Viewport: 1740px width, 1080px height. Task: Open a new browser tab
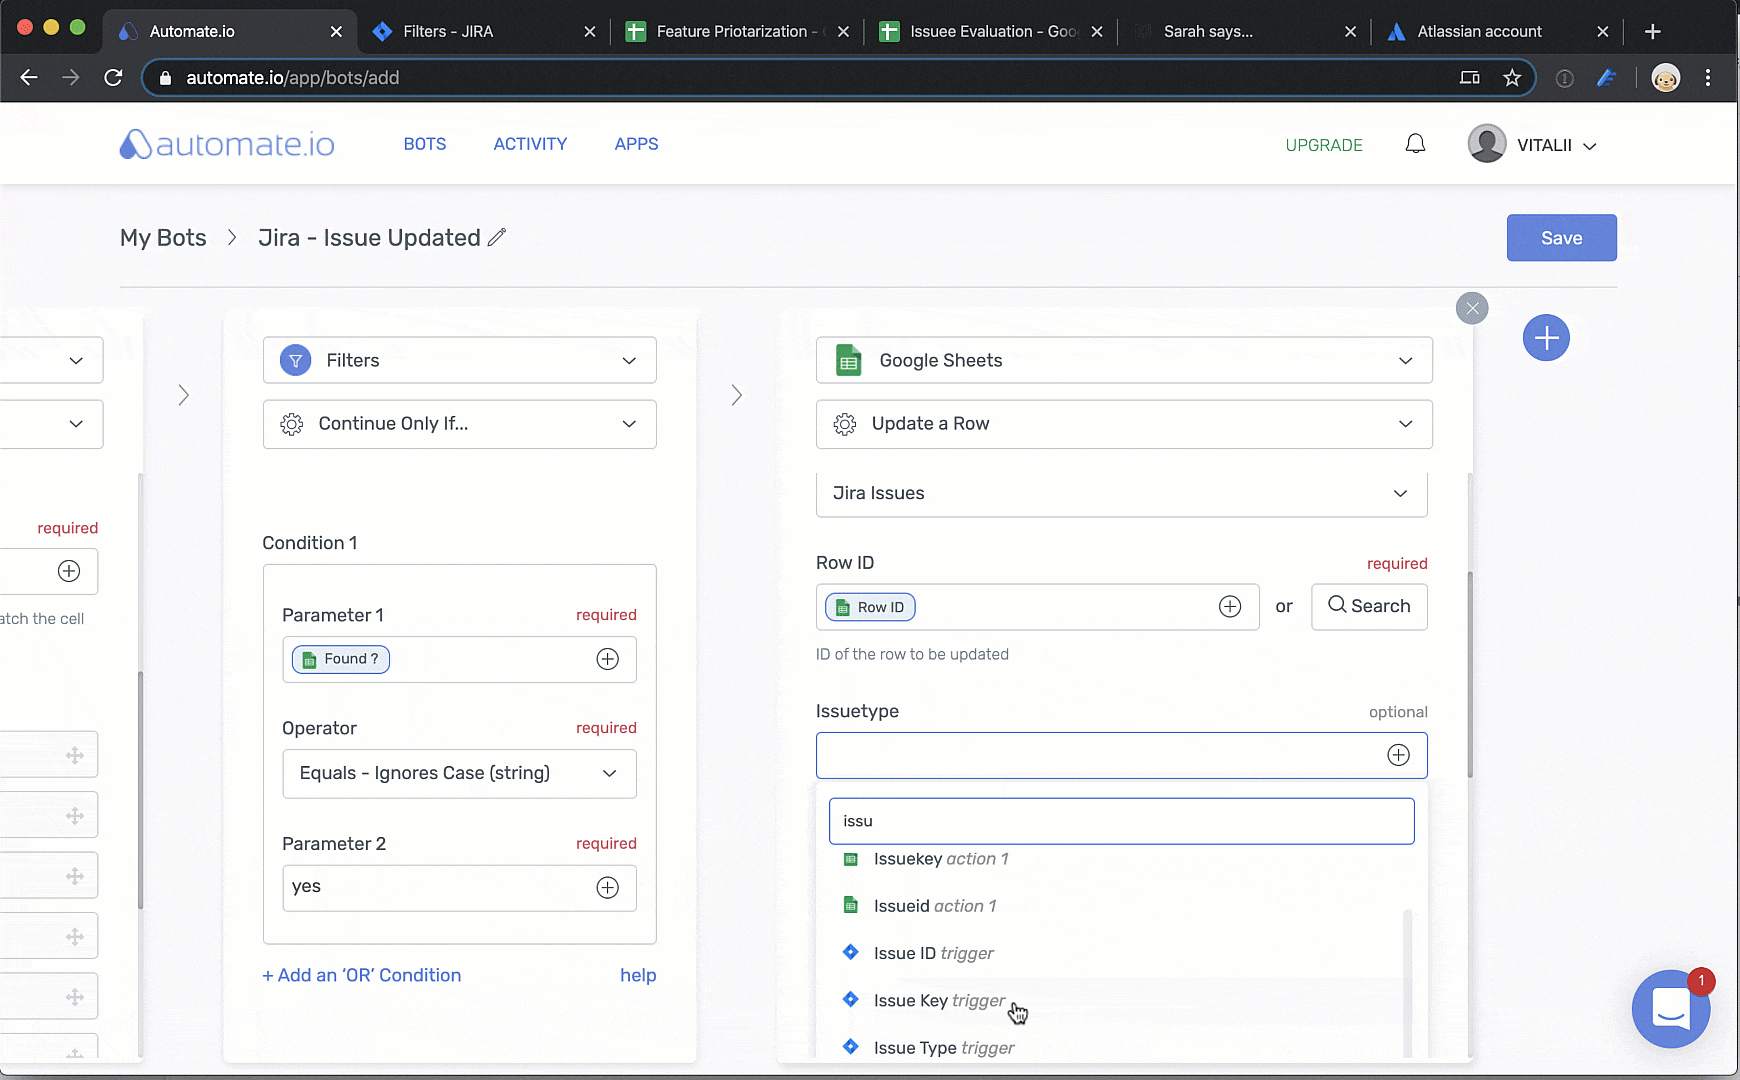(1653, 32)
